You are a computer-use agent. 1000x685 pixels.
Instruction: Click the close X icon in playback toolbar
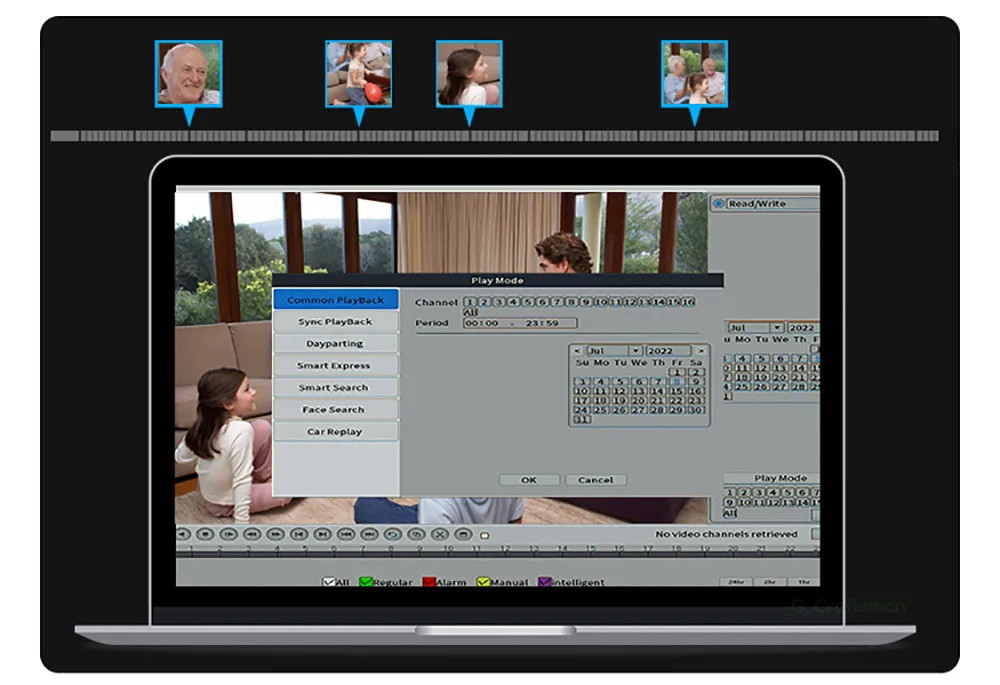[439, 534]
